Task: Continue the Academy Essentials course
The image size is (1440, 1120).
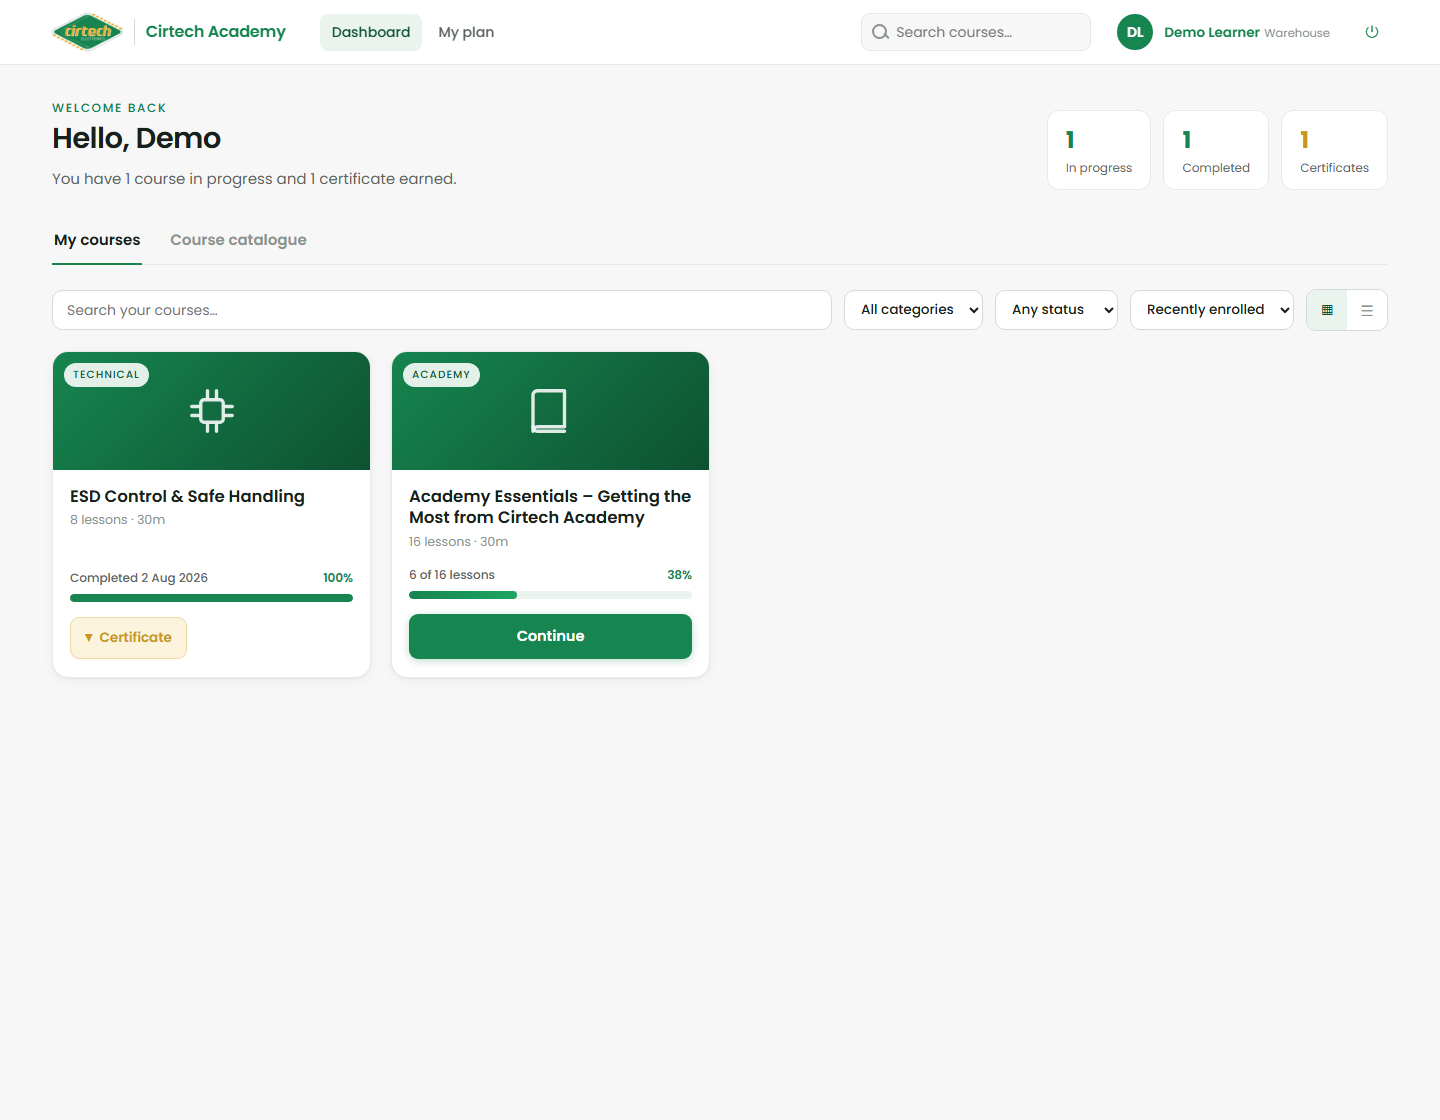Action: [550, 636]
